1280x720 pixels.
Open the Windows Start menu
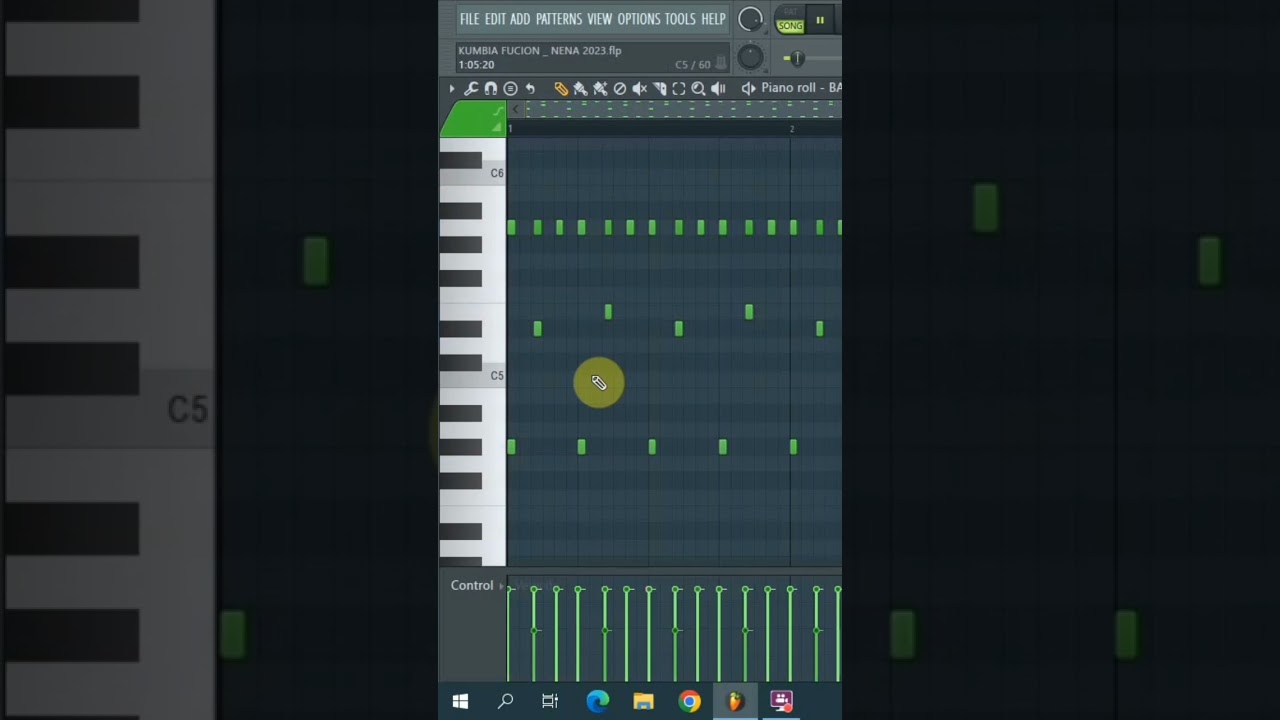tap(461, 701)
